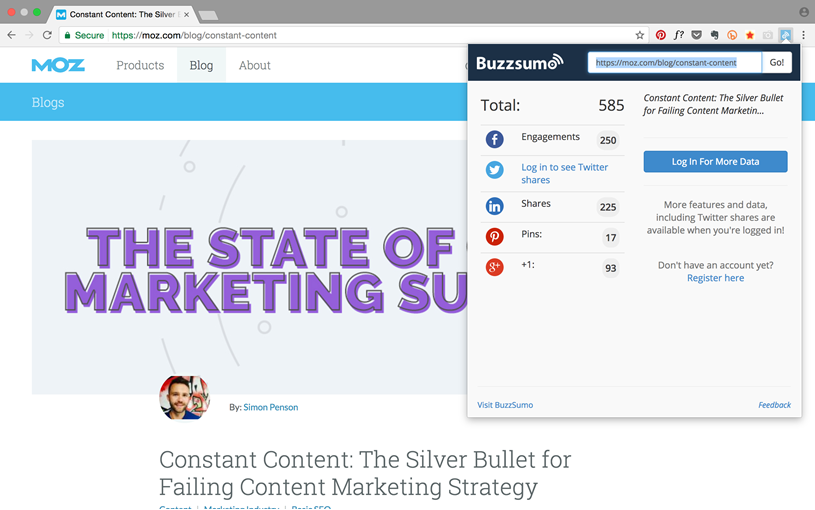Open a new tab button
Screen dimensions: 815x510
[x=208, y=16]
